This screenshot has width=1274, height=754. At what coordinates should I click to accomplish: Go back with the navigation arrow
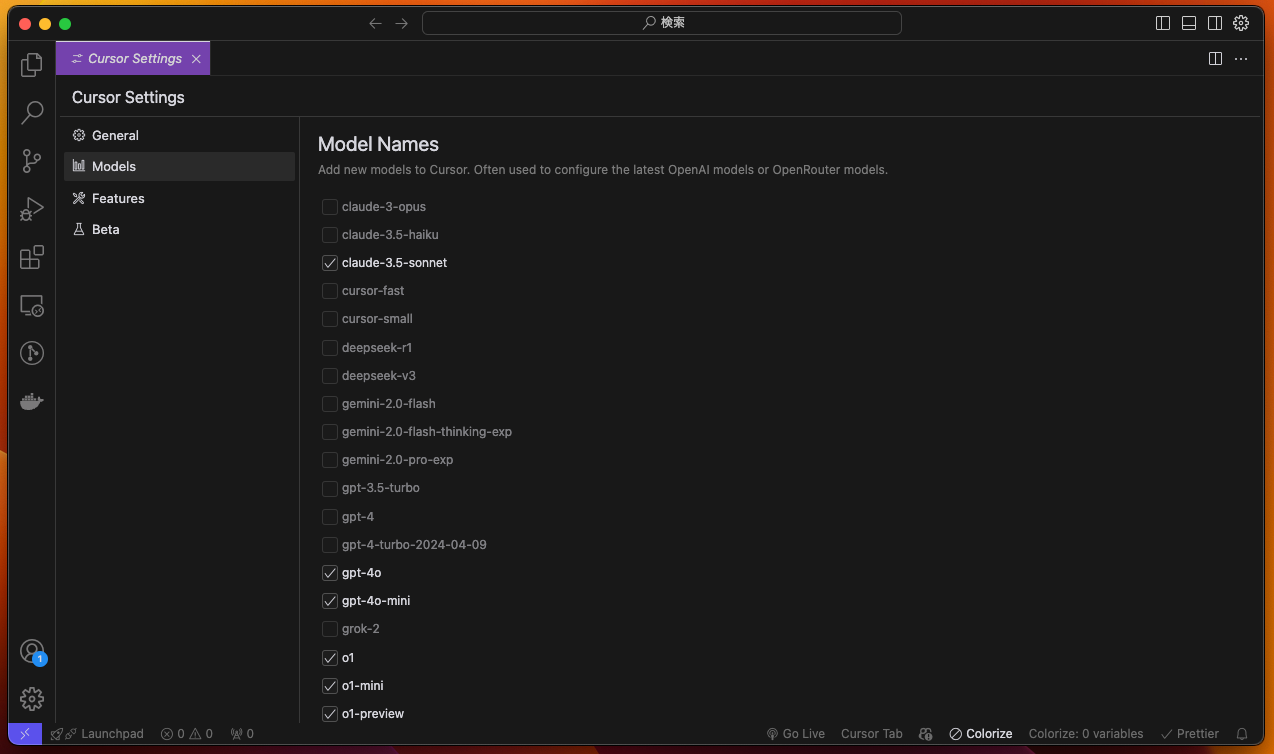(x=375, y=23)
